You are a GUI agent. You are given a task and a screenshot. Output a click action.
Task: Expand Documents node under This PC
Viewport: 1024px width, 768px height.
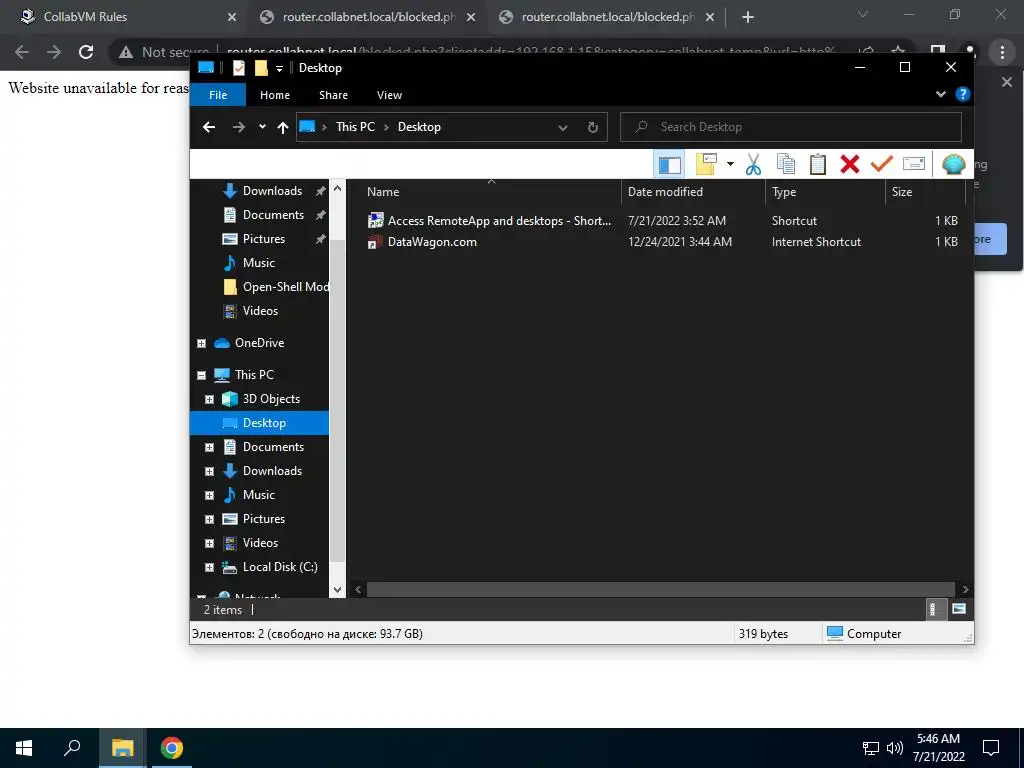pyautogui.click(x=210, y=448)
